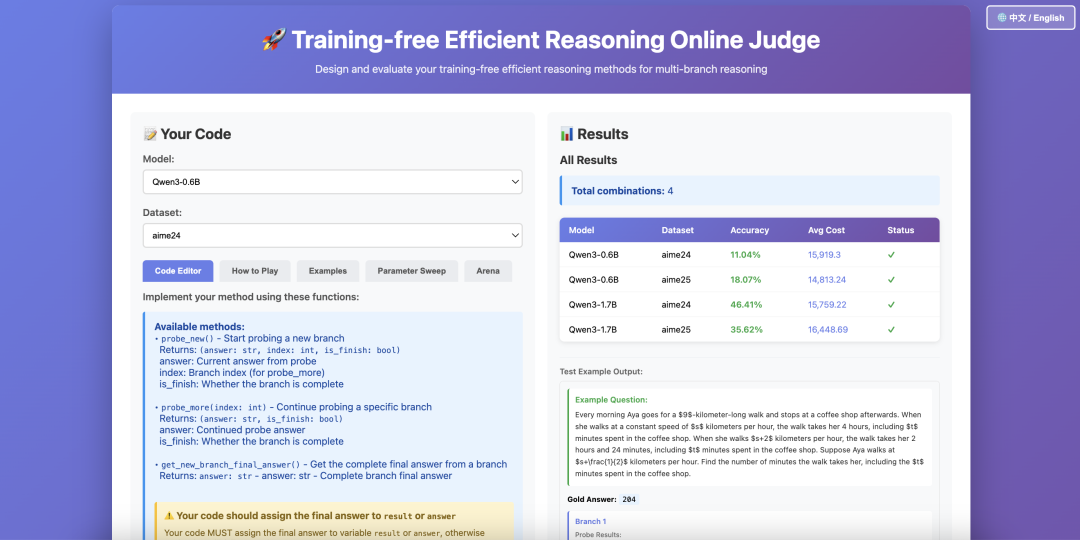The image size is (1080, 540).
Task: Click the 15,919.3 average cost value
Action: [x=824, y=255]
